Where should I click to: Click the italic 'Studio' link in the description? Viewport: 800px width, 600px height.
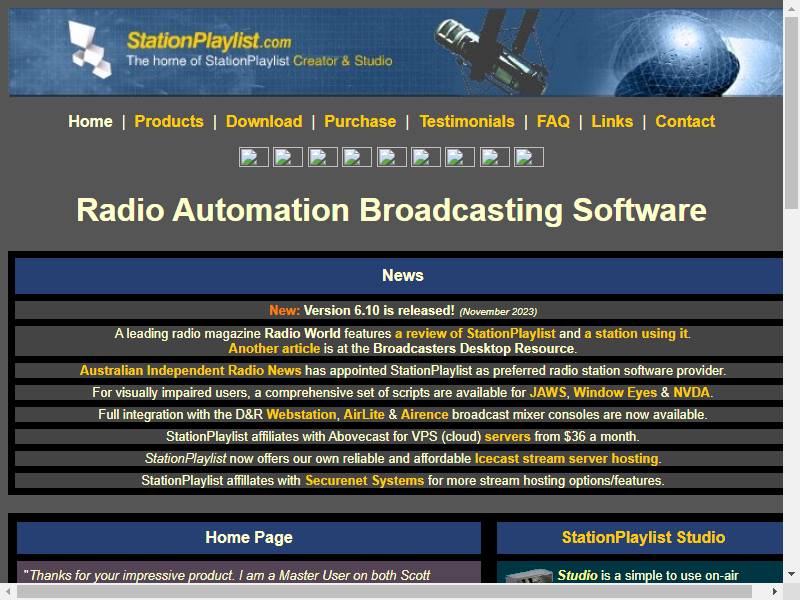[x=577, y=576]
